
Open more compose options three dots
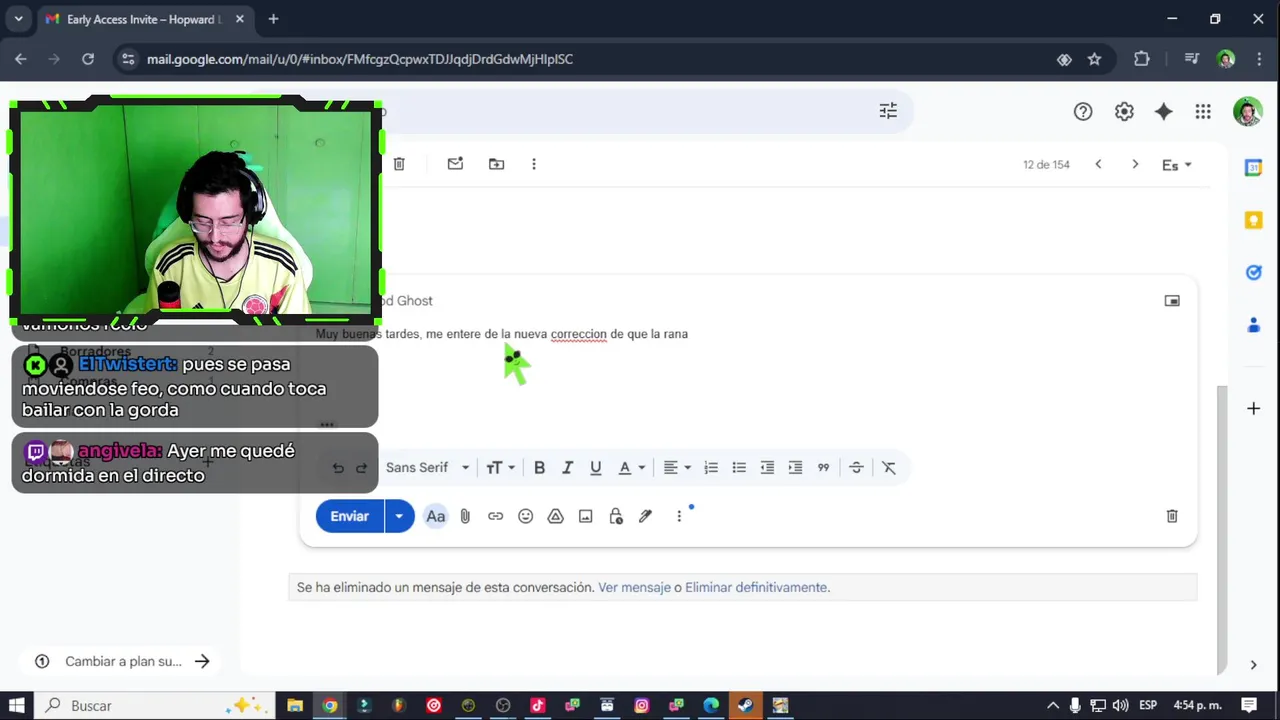(x=679, y=516)
